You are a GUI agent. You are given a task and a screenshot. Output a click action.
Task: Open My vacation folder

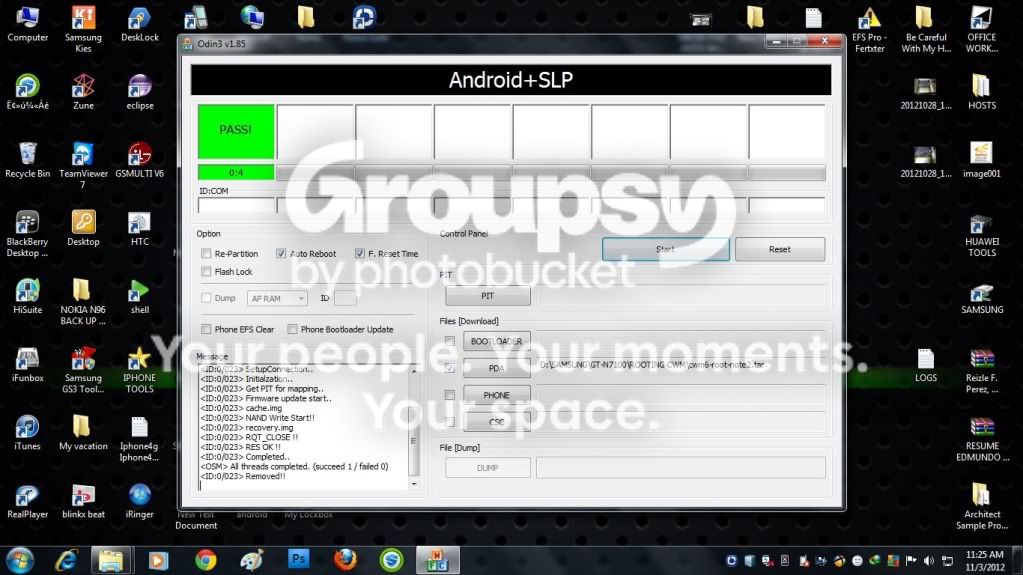83,432
